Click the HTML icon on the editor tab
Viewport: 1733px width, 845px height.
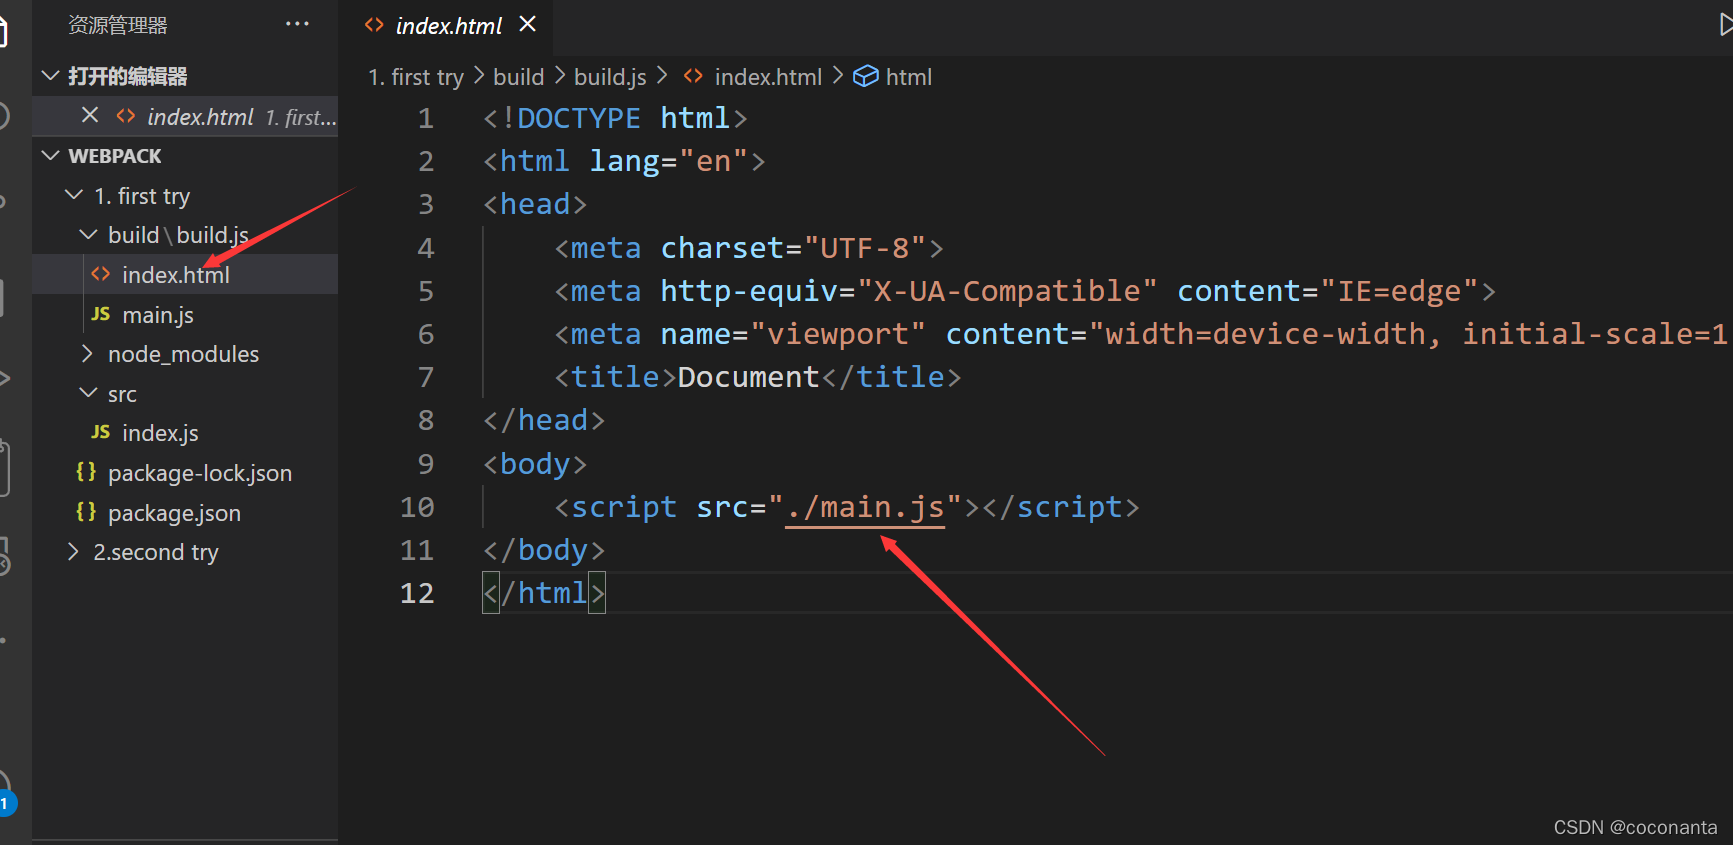[x=374, y=25]
